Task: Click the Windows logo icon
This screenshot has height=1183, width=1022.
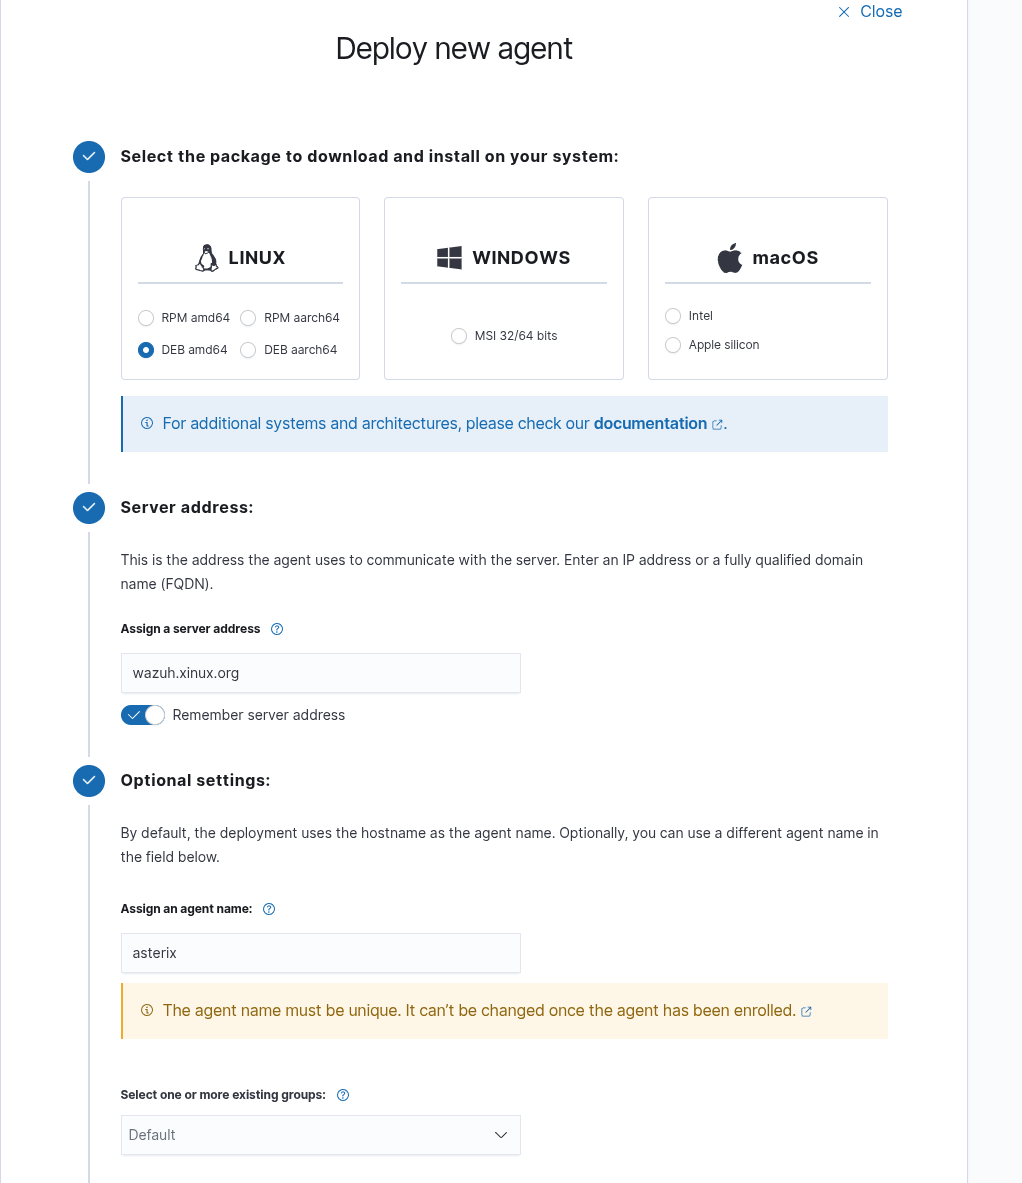Action: tap(449, 258)
